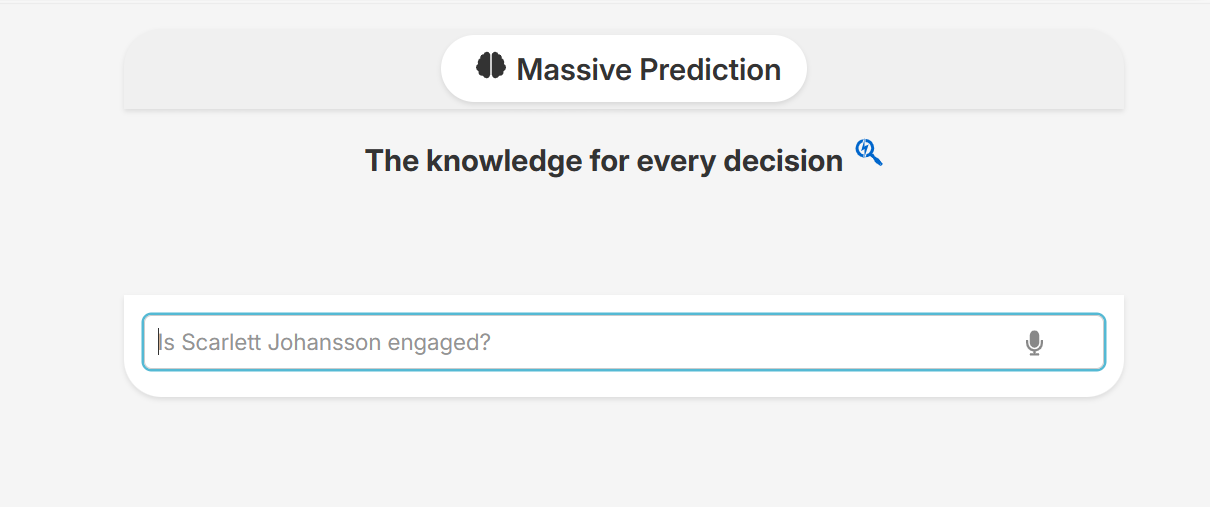This screenshot has width=1210, height=507.
Task: Click the empty page background below the search card
Action: point(620,455)
